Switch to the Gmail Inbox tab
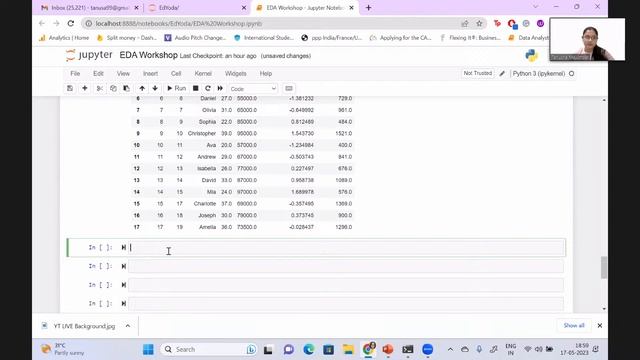The image size is (640, 360). pyautogui.click(x=89, y=8)
